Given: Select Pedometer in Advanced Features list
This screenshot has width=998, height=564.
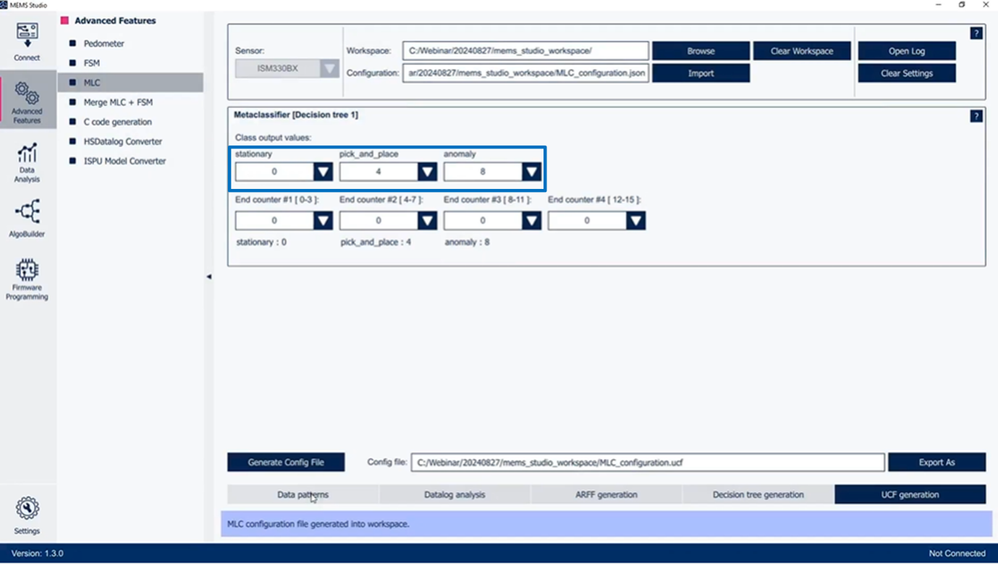Looking at the screenshot, I should (x=104, y=43).
